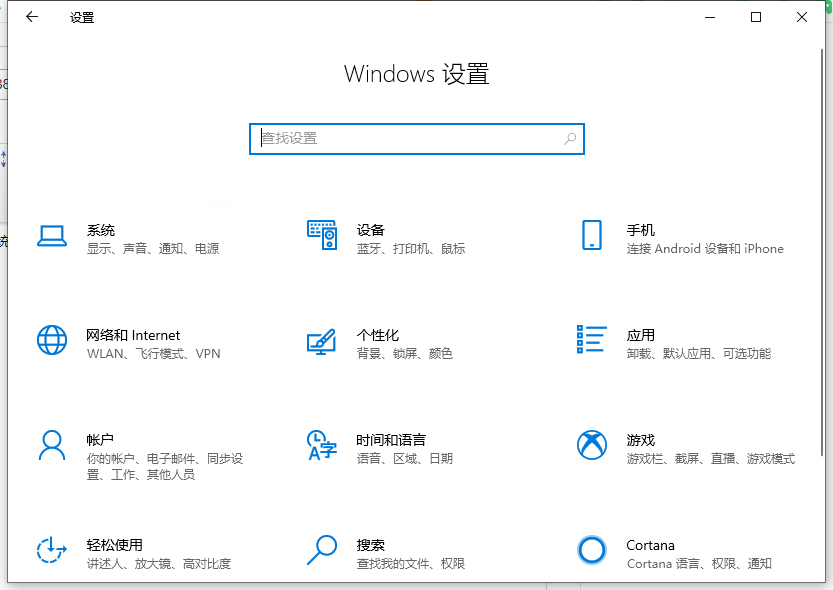Open the 游戏 Xbox icon

pyautogui.click(x=592, y=445)
